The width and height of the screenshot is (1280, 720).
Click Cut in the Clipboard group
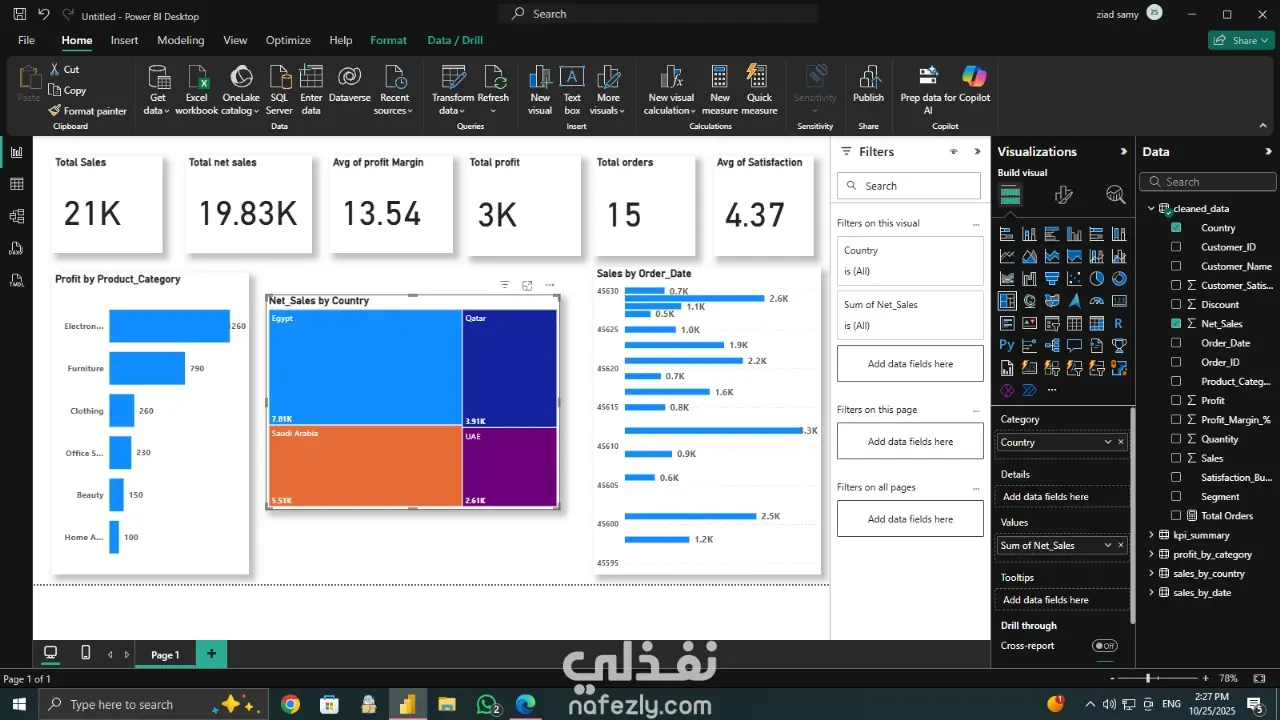[64, 69]
